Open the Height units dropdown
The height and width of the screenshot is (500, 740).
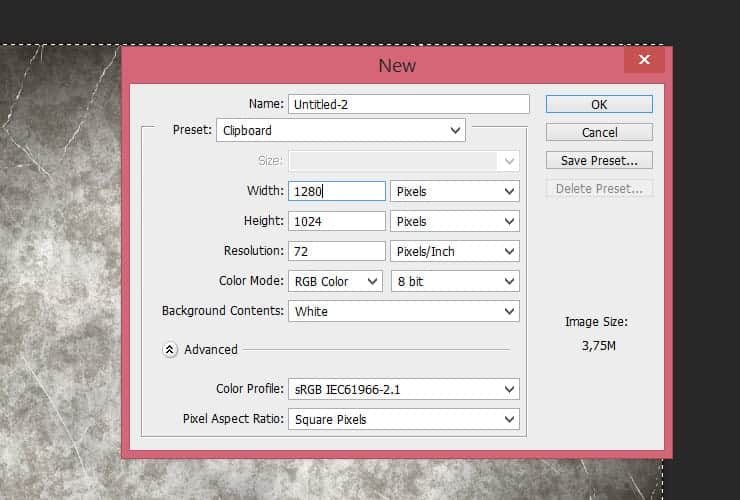[455, 221]
